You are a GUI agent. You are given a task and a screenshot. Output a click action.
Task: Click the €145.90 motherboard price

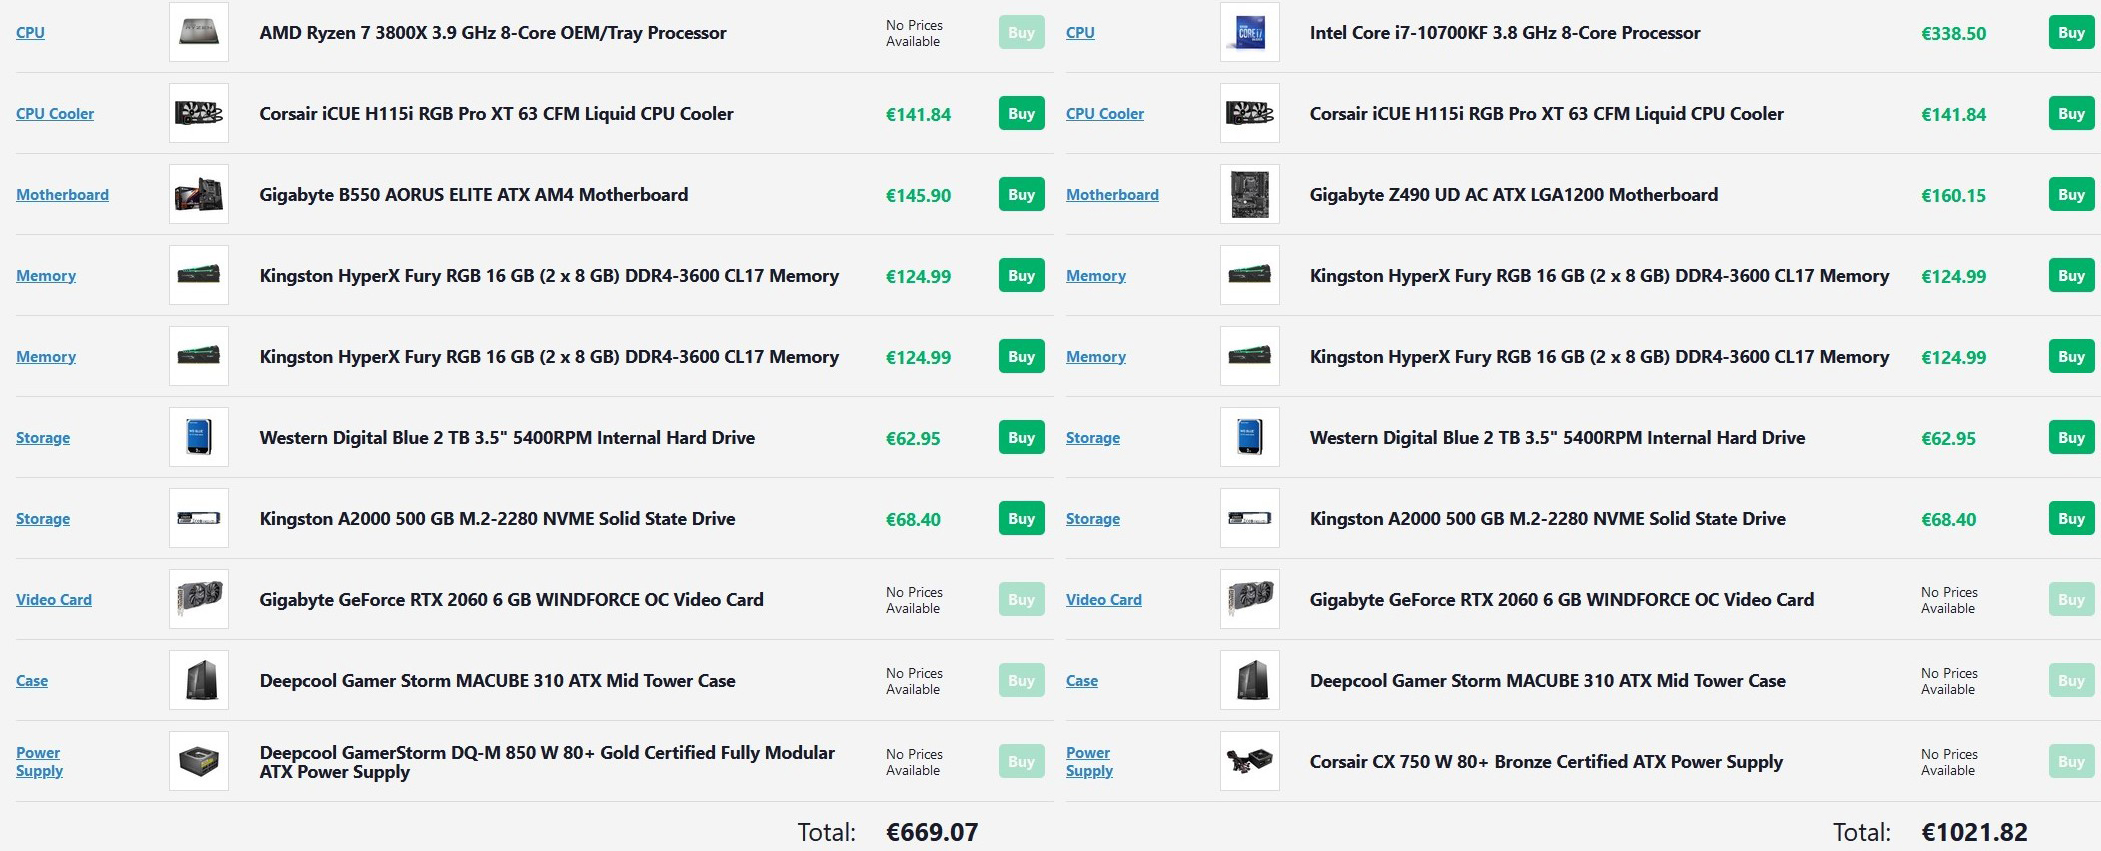click(918, 195)
